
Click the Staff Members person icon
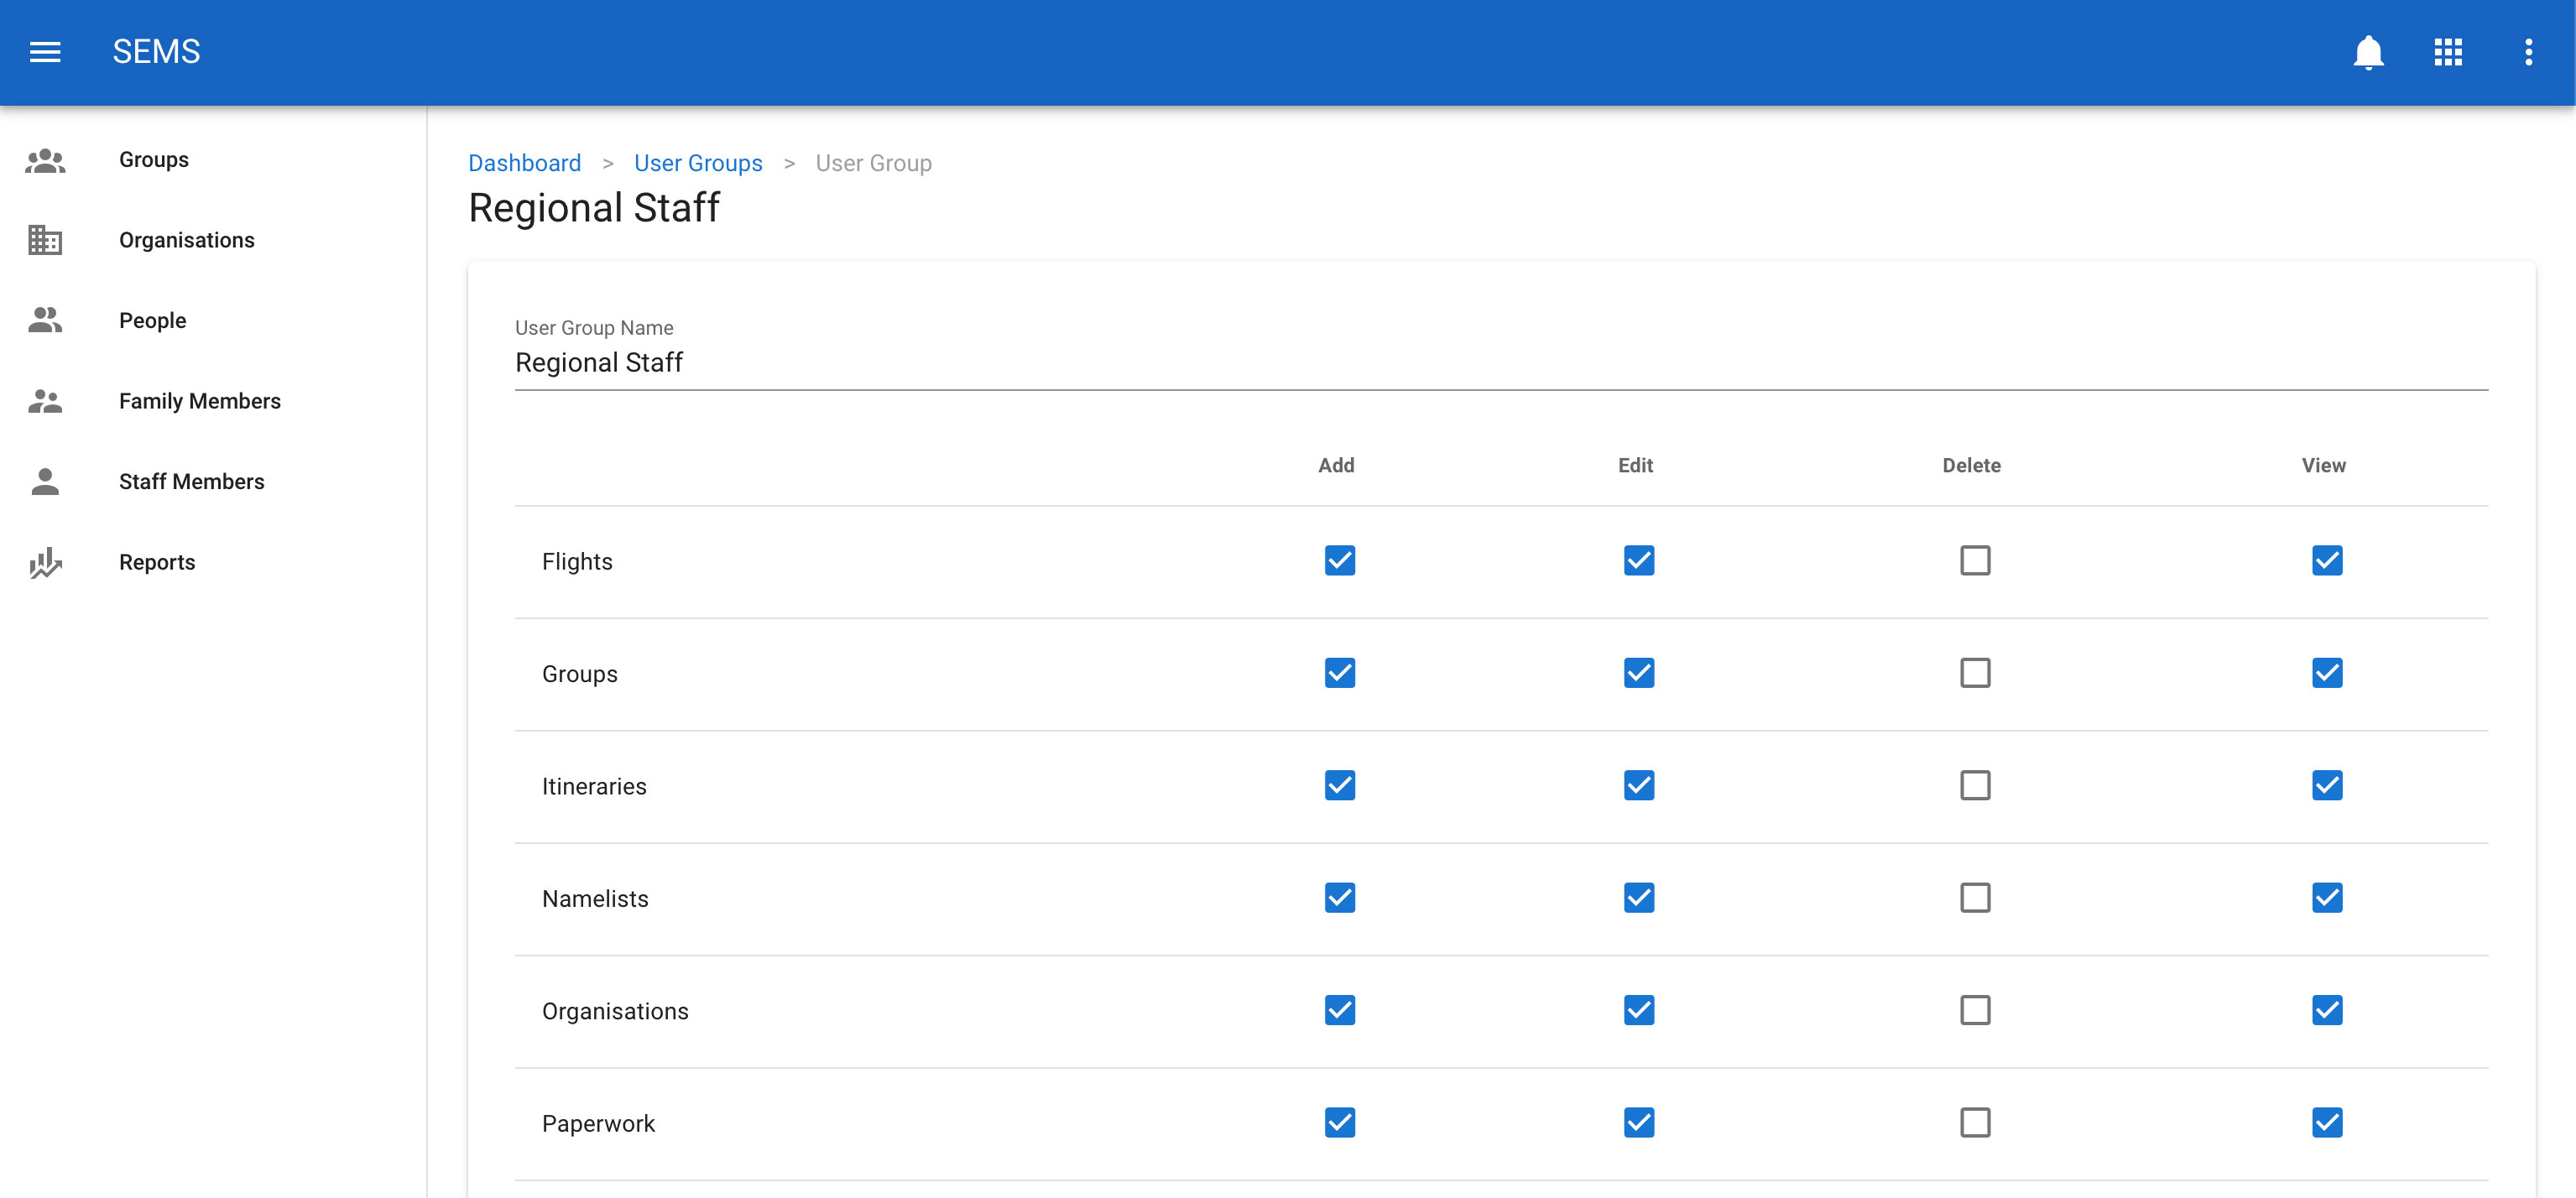pos(45,481)
